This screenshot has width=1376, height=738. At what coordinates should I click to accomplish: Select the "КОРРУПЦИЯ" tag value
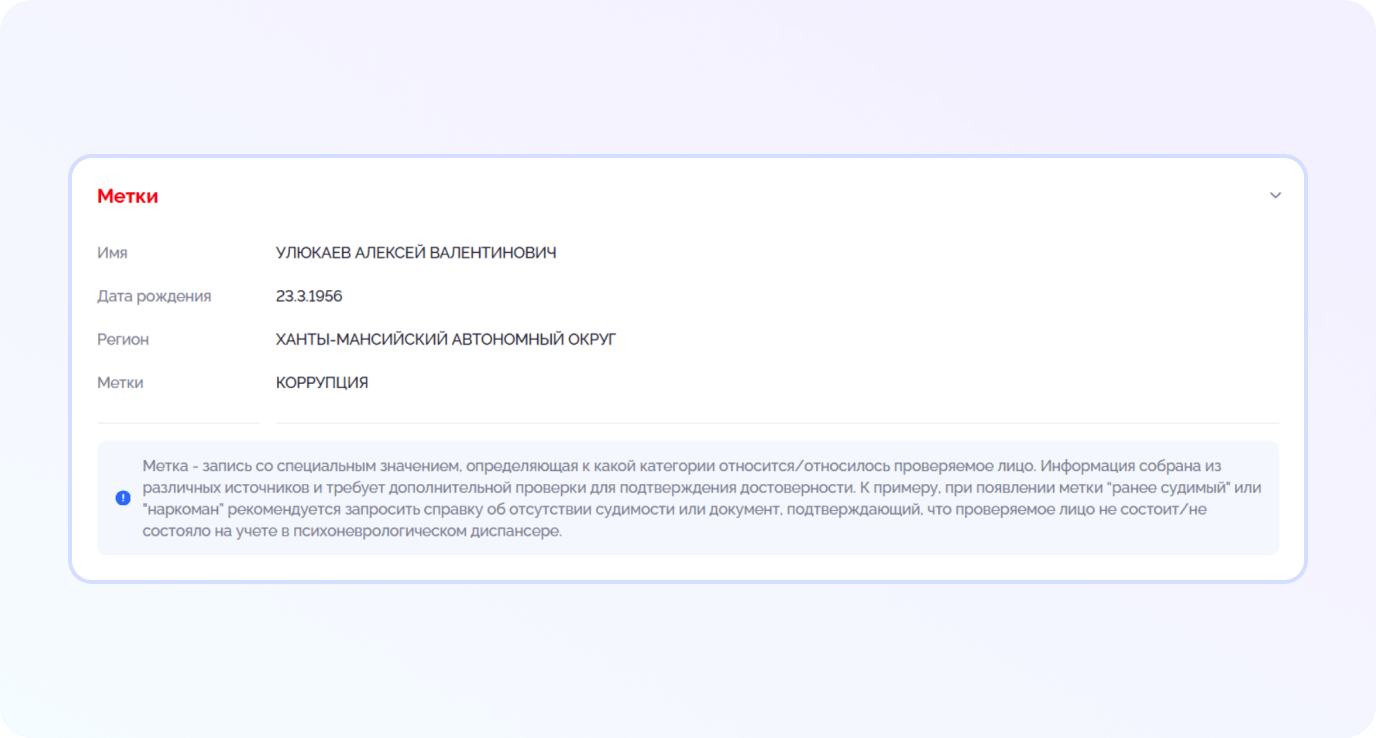pyautogui.click(x=322, y=382)
